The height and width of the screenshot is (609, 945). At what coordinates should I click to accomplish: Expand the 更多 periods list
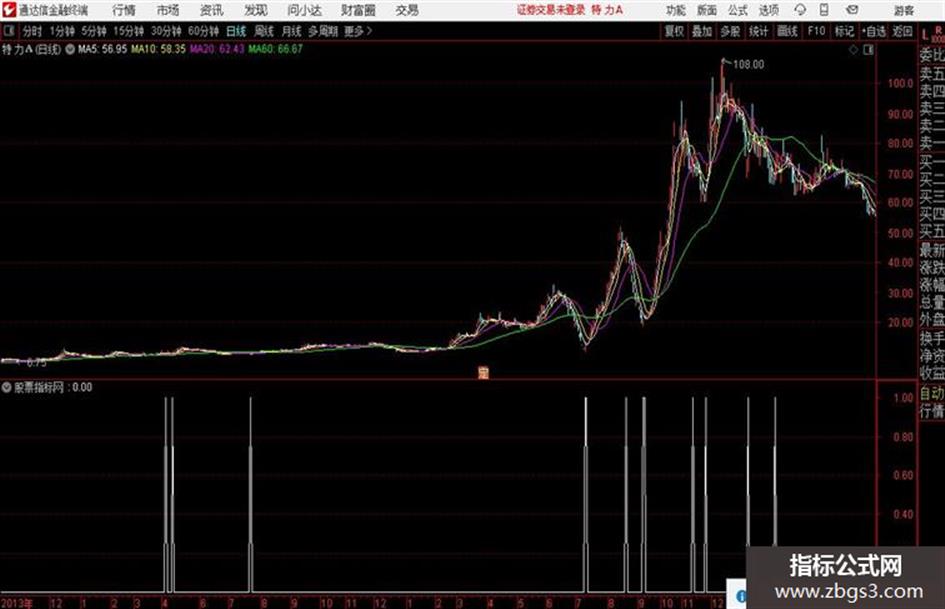click(x=358, y=31)
